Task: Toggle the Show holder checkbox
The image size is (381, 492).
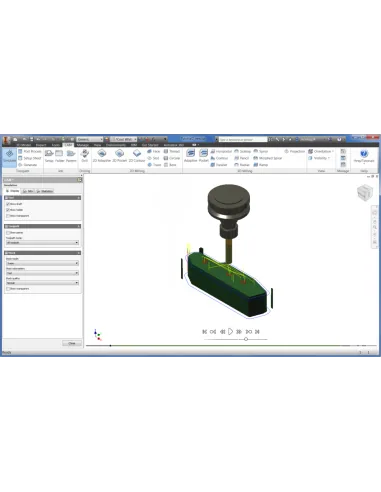Action: pyautogui.click(x=8, y=210)
